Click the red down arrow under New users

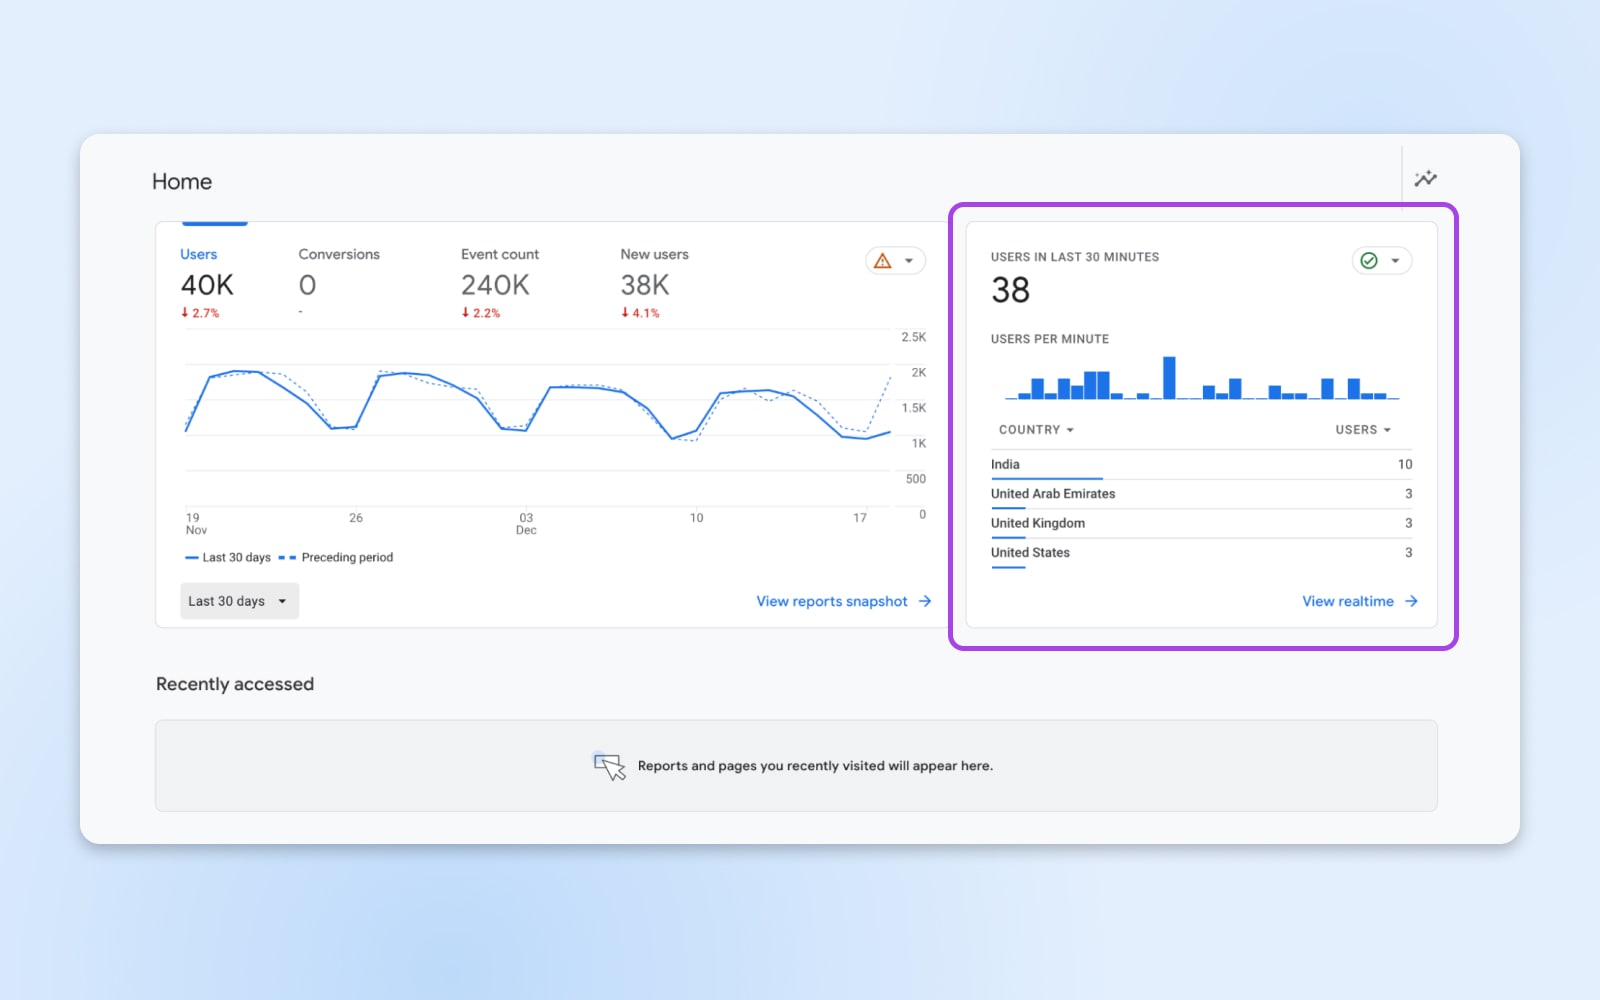[x=626, y=312]
